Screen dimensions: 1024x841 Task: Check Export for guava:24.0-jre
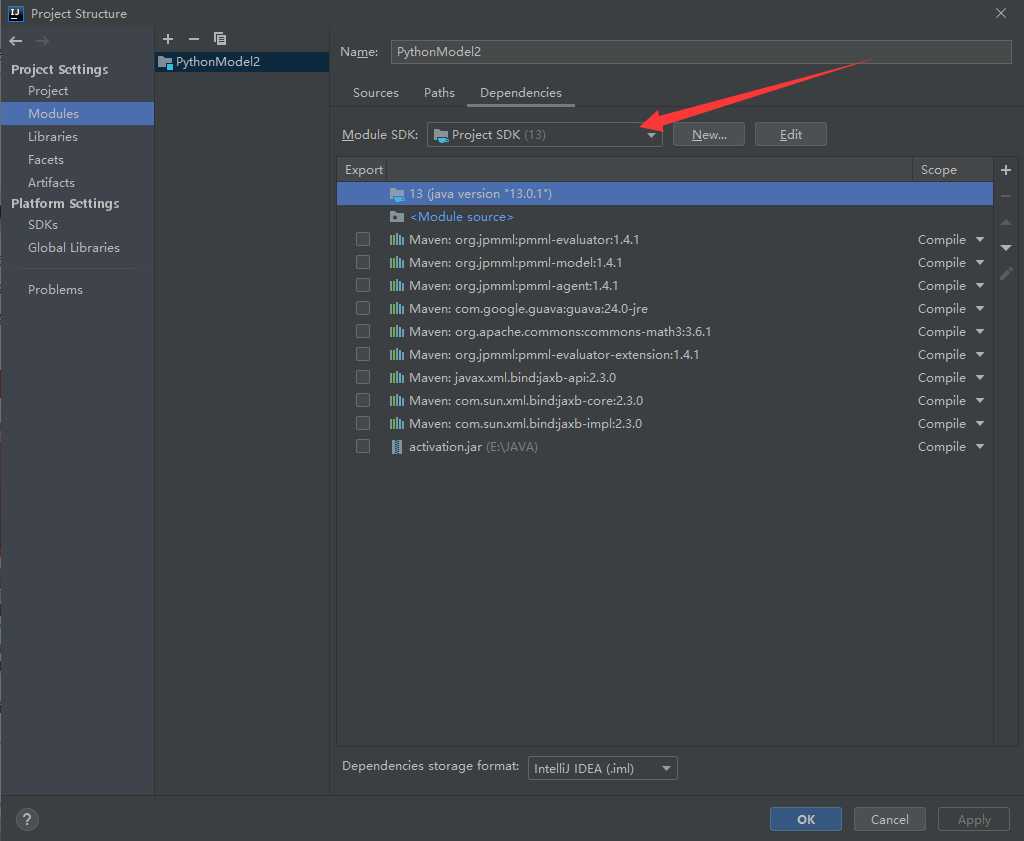[x=362, y=308]
